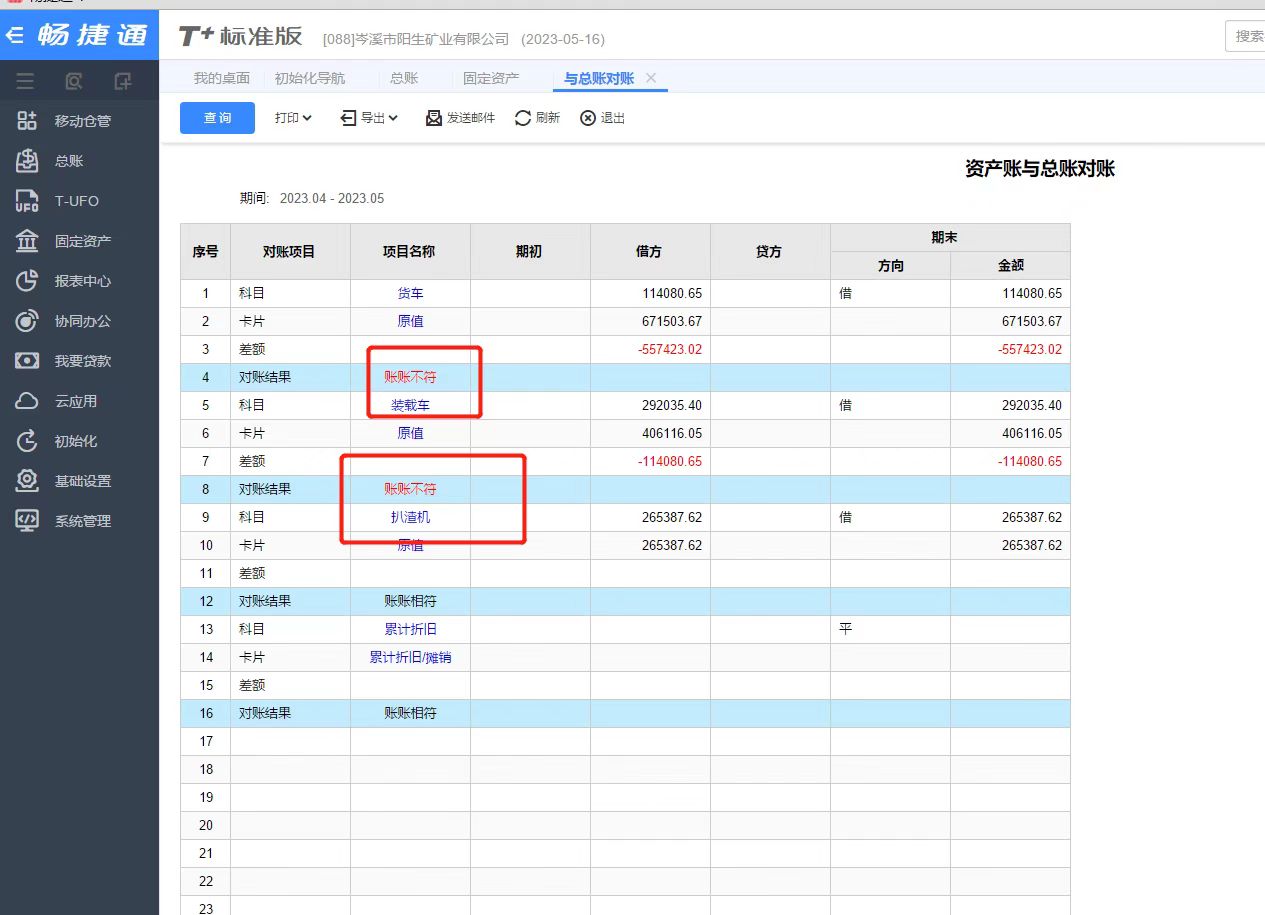This screenshot has width=1265, height=915.
Task: Open 协同办公 in the sidebar
Action: (x=82, y=321)
